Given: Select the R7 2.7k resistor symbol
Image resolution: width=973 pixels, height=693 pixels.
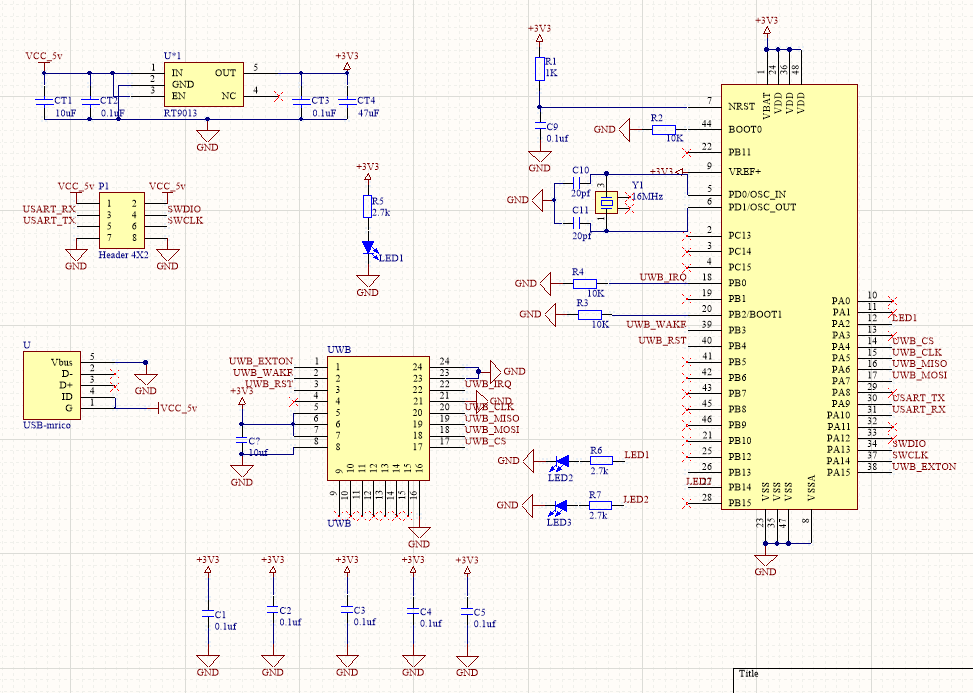Looking at the screenshot, I should tap(600, 505).
